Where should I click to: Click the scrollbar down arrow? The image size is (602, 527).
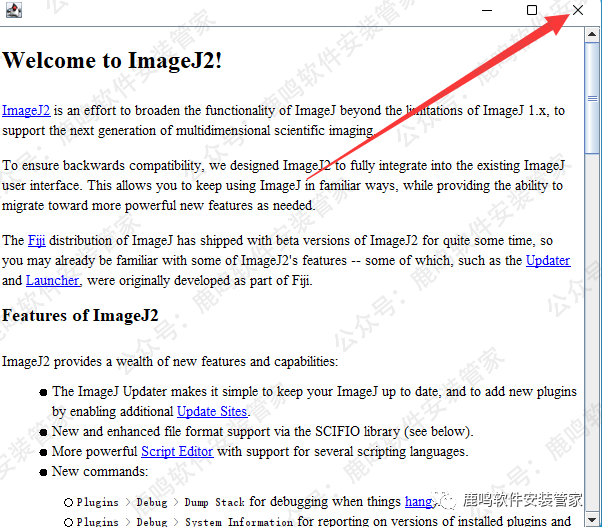coord(592,520)
